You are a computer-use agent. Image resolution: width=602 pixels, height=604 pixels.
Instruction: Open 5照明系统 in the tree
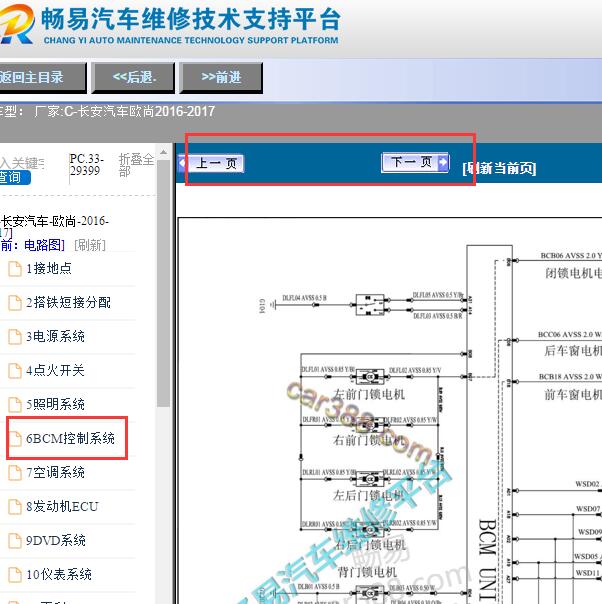point(55,404)
